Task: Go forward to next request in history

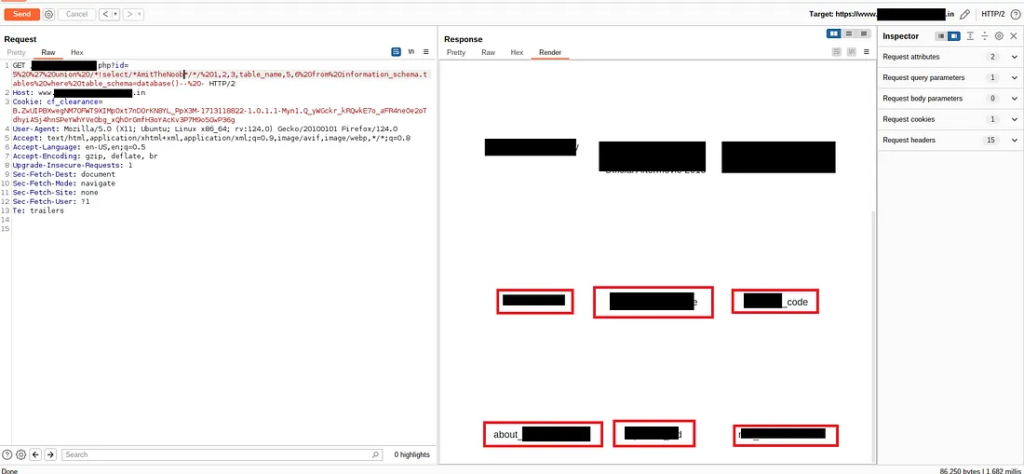Action: tap(129, 14)
